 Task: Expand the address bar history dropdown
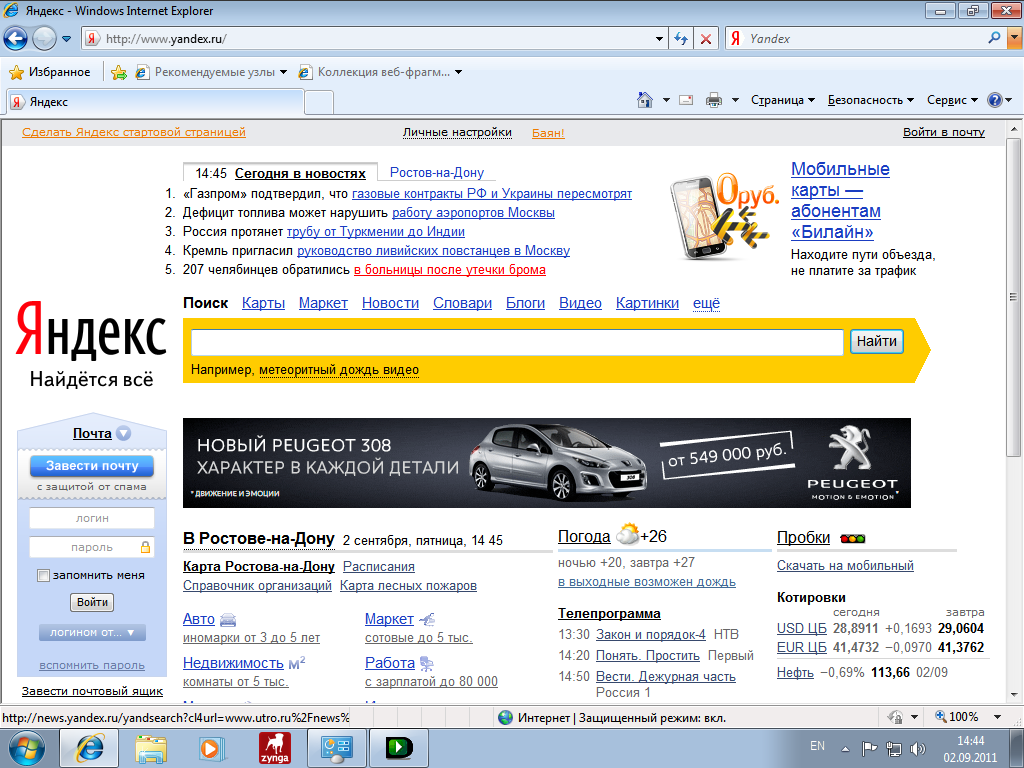[659, 39]
